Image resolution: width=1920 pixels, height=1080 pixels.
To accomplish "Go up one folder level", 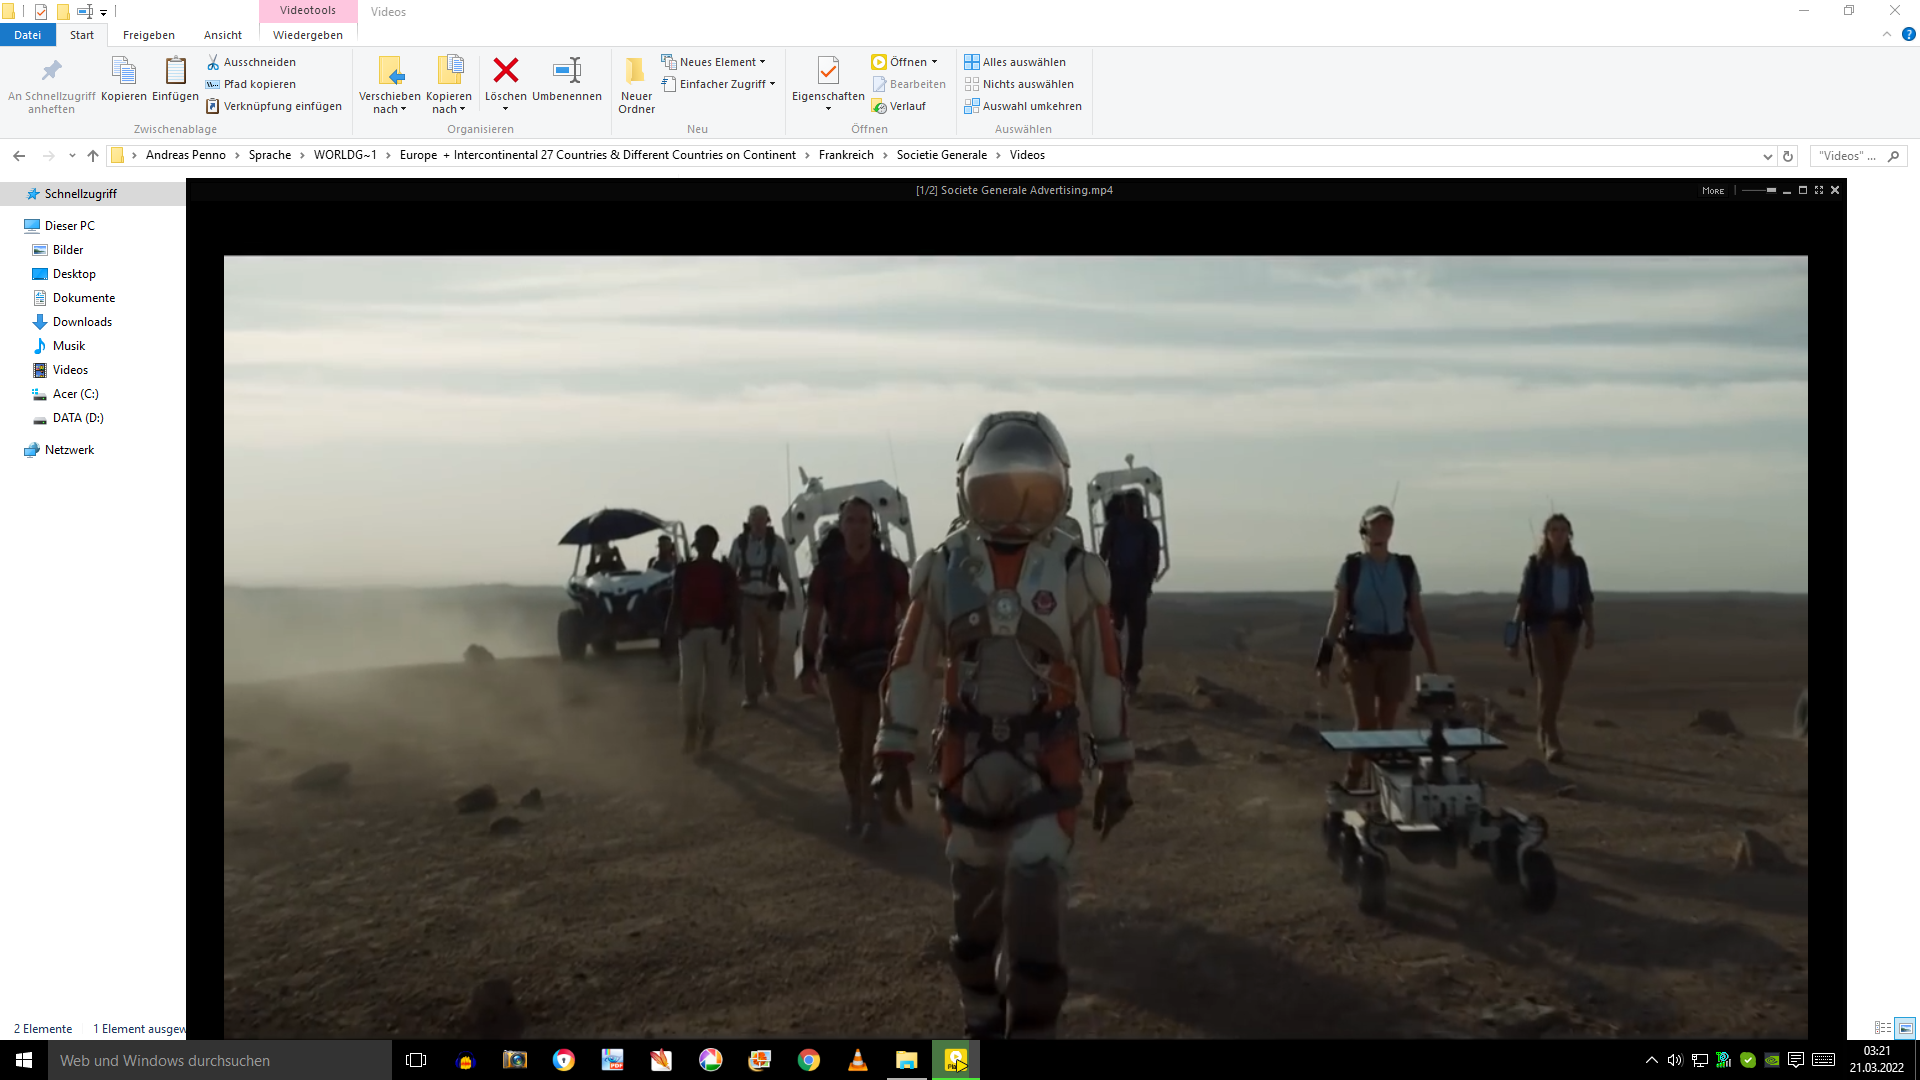I will click(x=93, y=156).
